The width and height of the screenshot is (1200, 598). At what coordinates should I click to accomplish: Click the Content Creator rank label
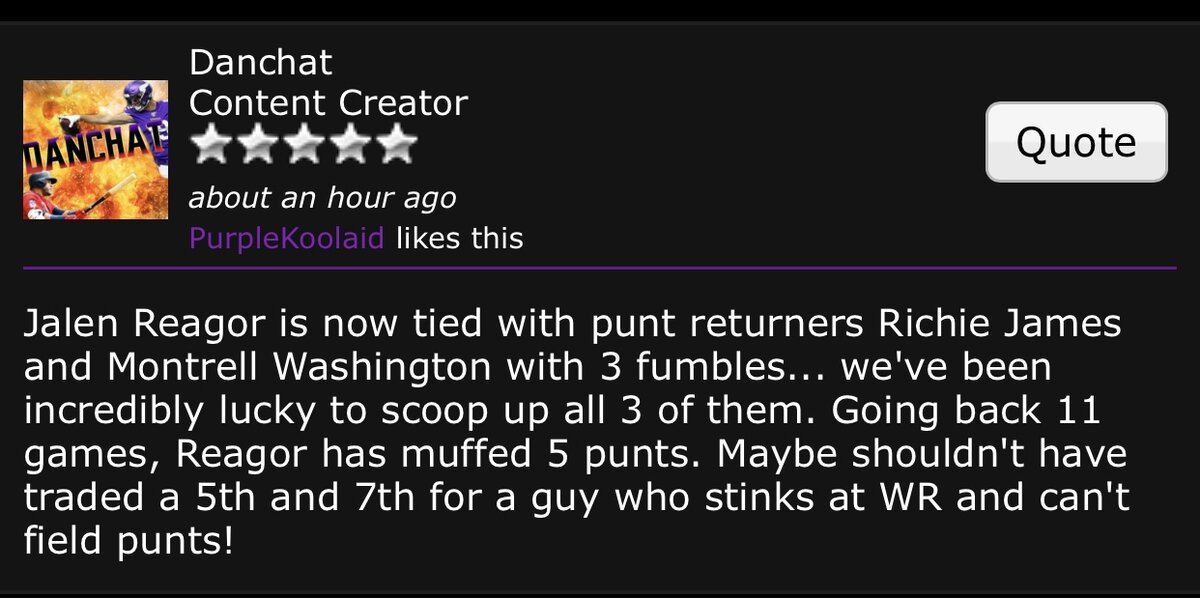point(328,103)
